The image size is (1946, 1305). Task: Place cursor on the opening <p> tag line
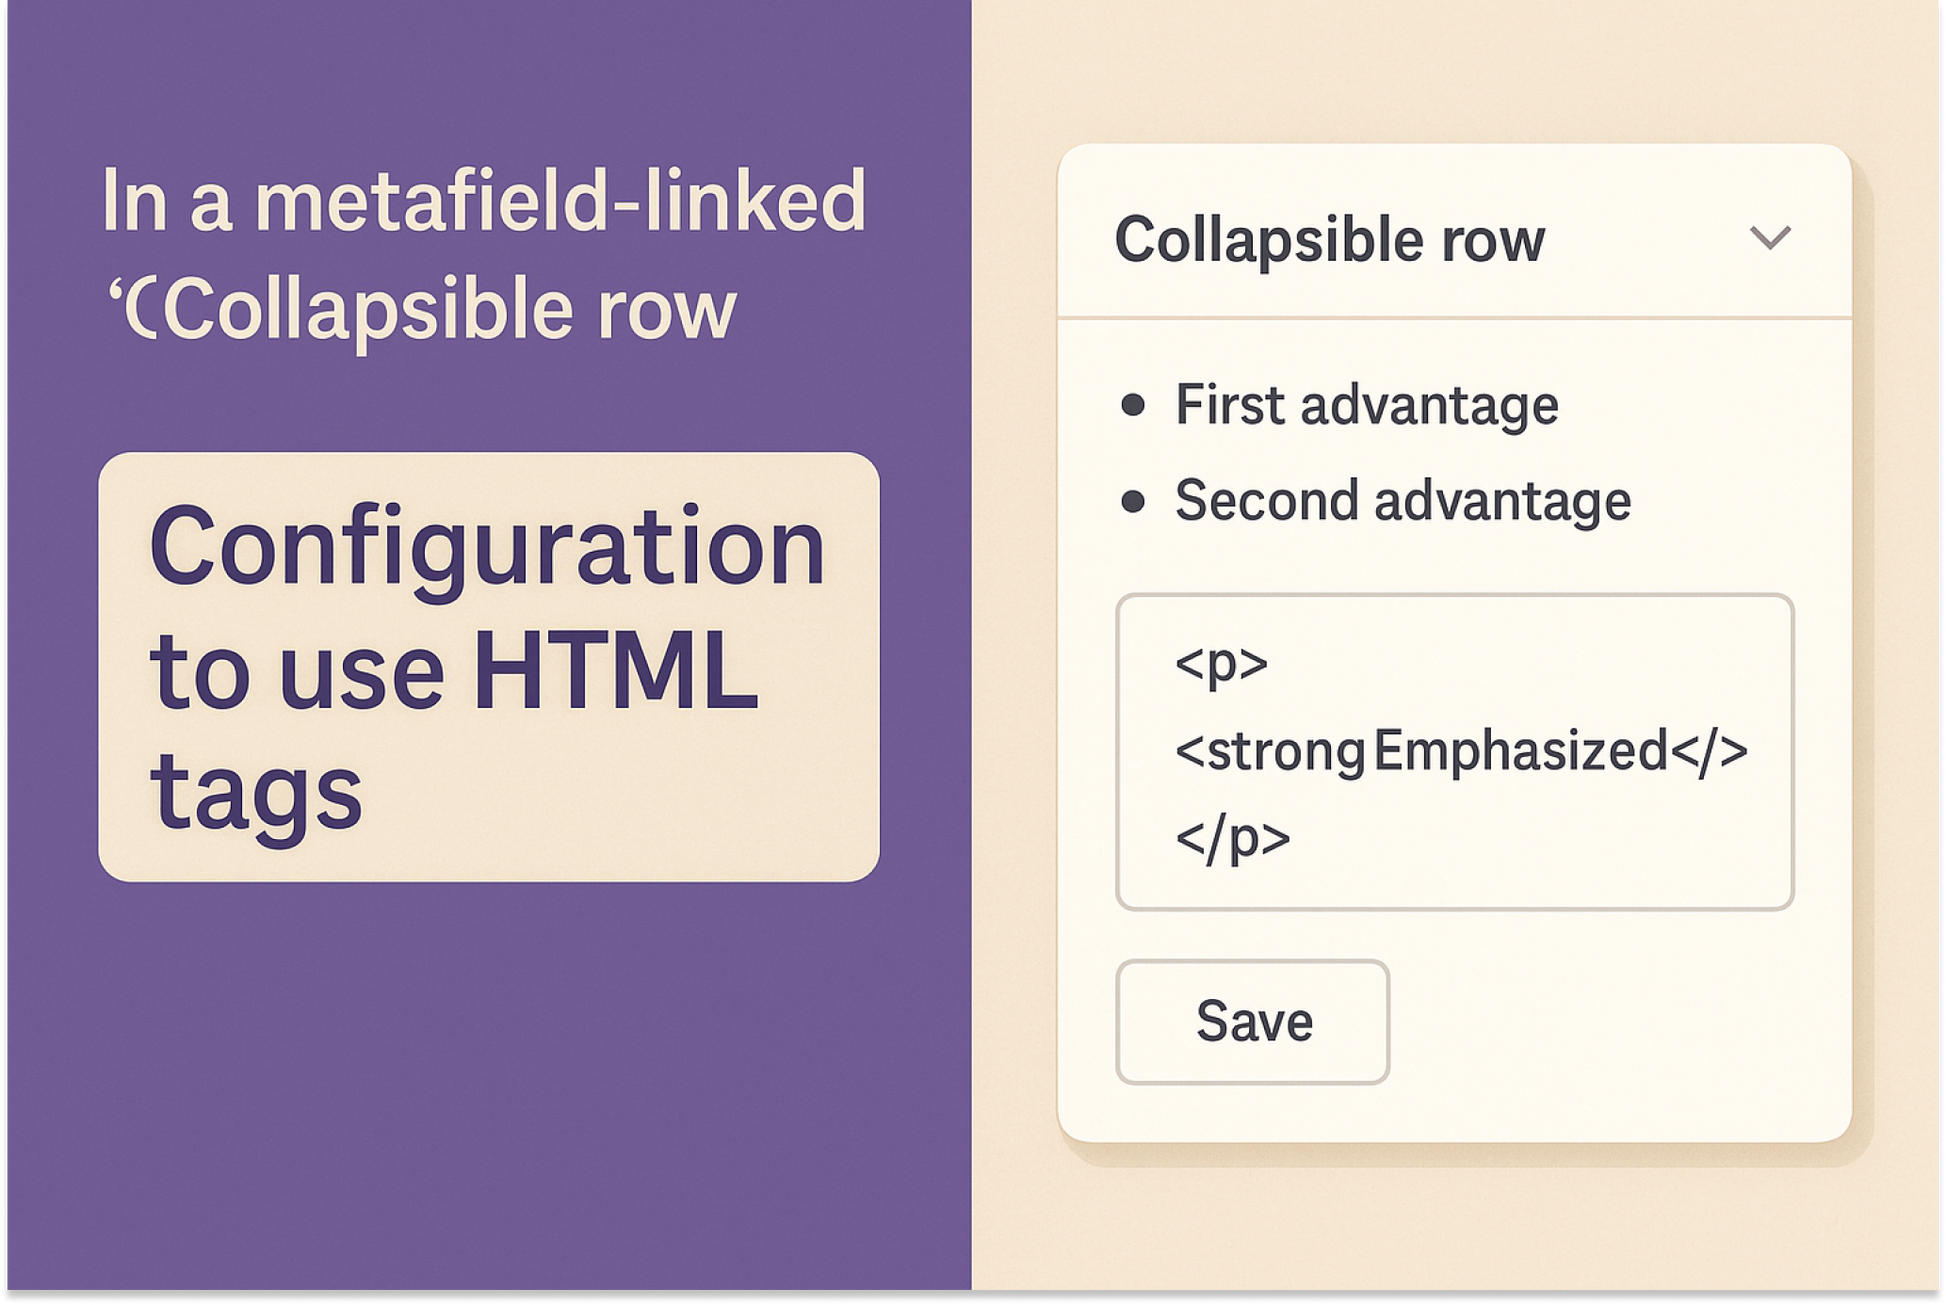point(1221,663)
